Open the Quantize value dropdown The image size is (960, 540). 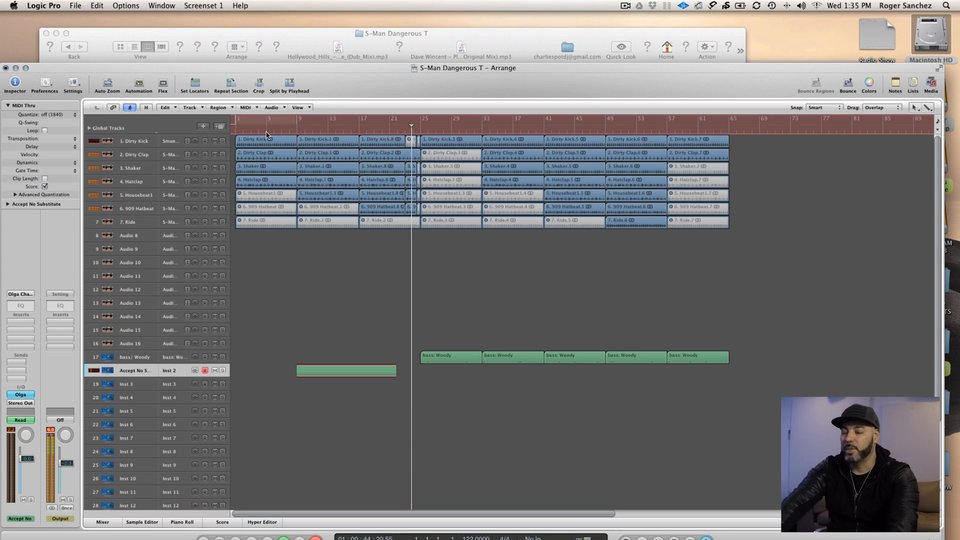point(56,114)
